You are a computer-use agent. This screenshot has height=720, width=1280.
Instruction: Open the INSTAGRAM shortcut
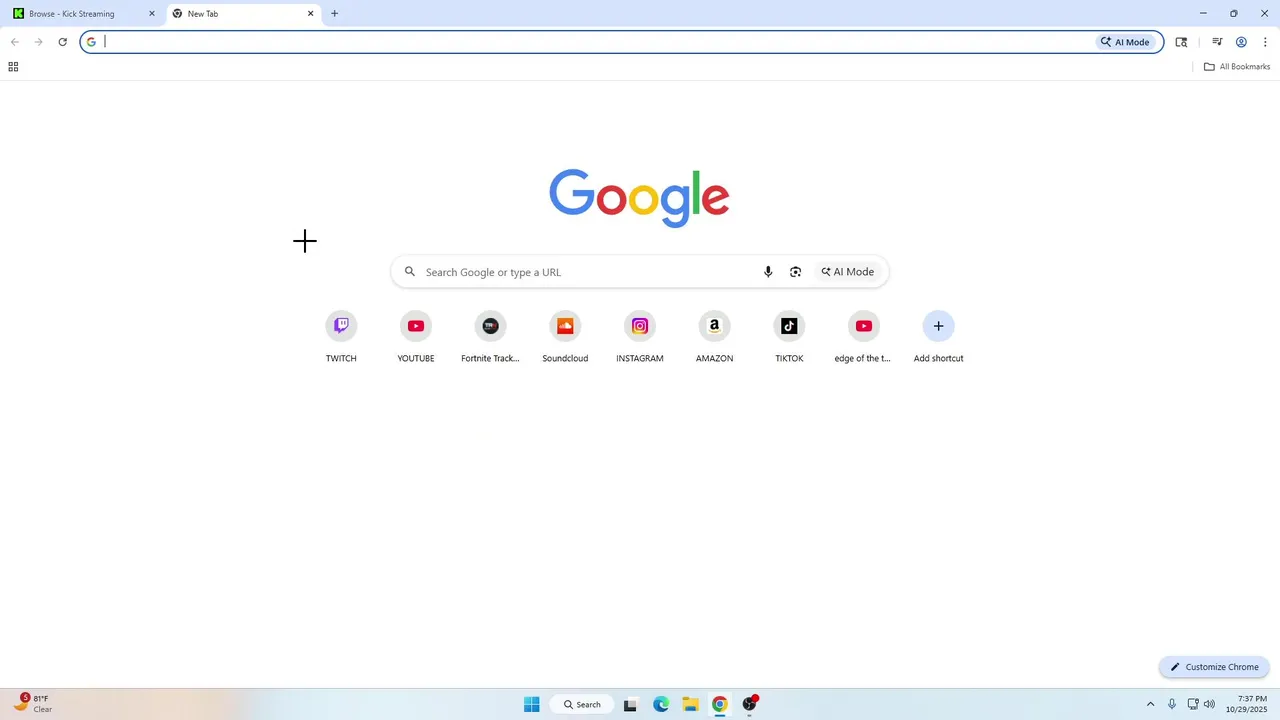point(640,338)
